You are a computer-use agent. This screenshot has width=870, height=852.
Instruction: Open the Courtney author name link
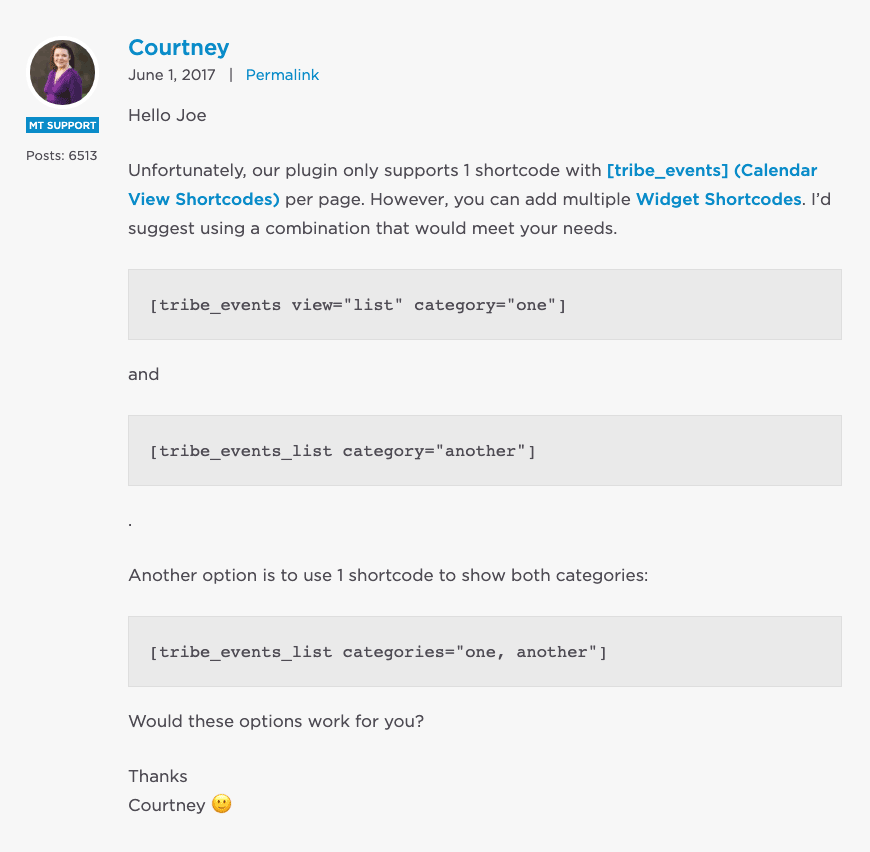pos(179,48)
